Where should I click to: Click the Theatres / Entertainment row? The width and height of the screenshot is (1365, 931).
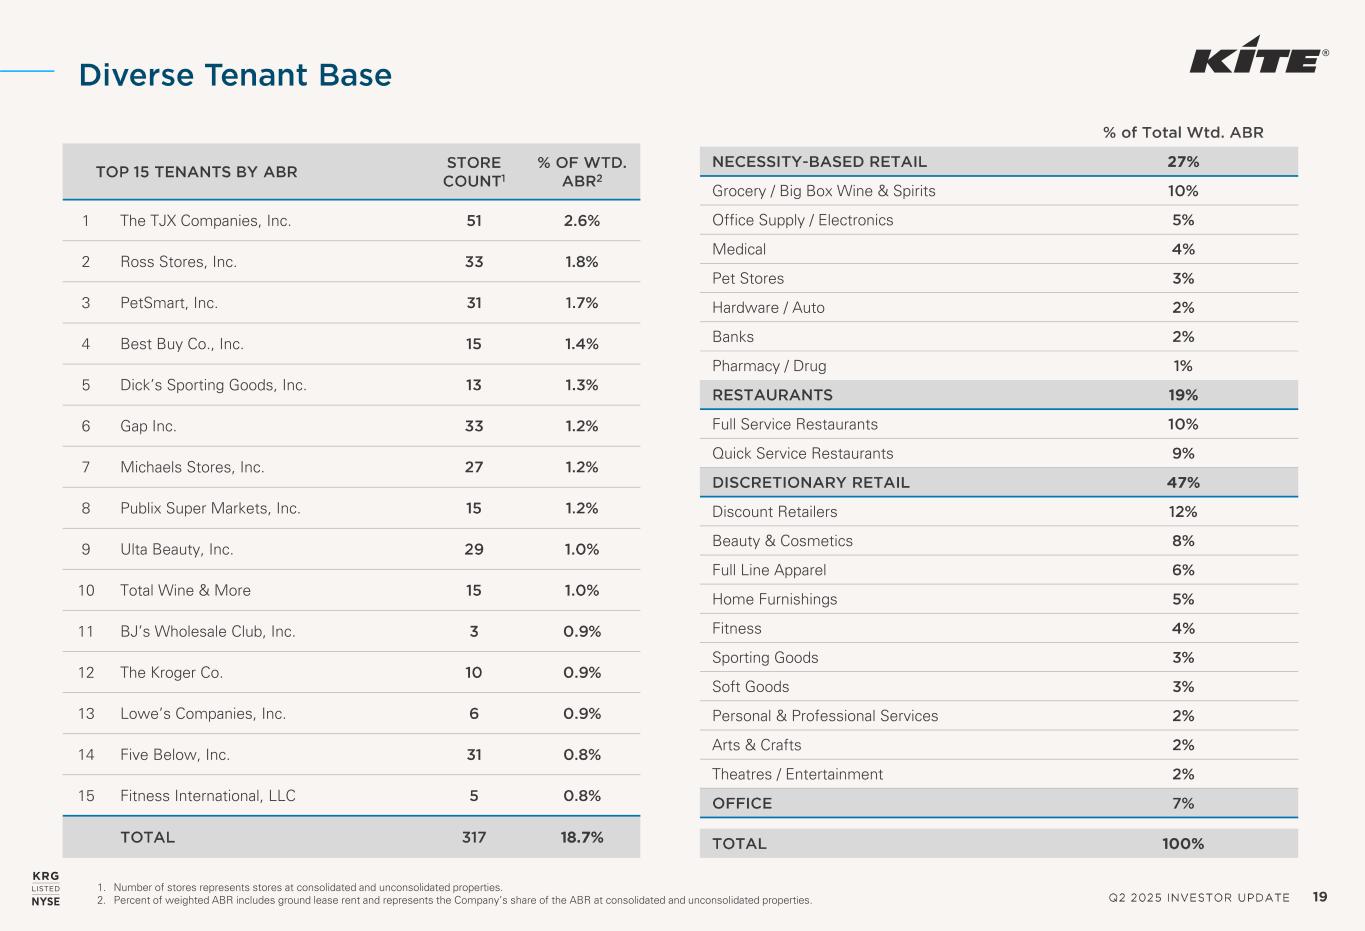click(x=797, y=774)
